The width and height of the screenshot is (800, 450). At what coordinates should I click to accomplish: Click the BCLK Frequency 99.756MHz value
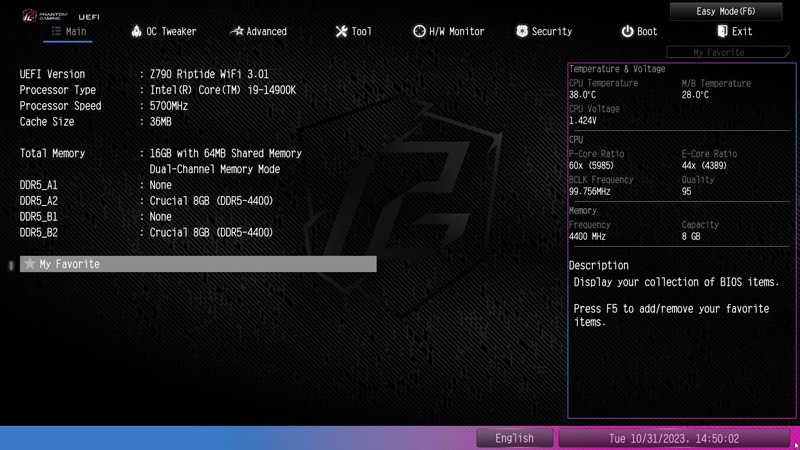589,191
